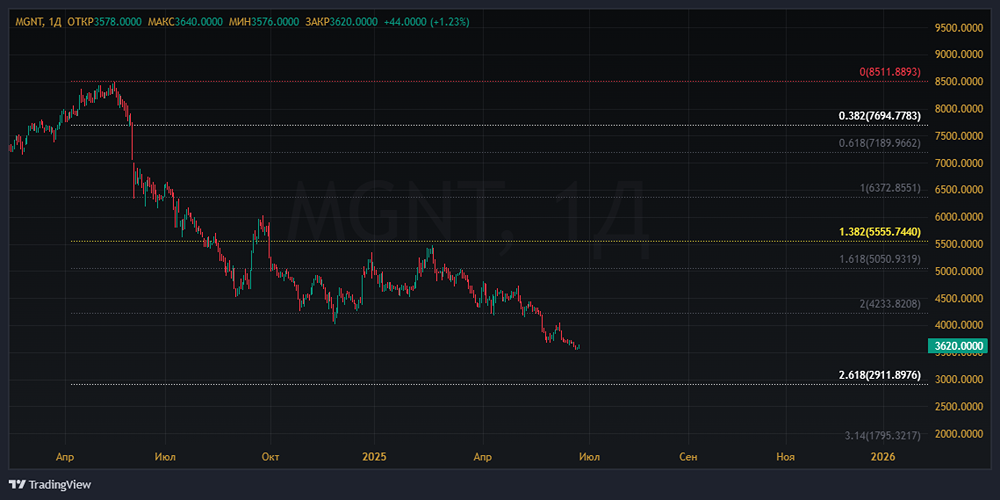
Task: Select the yellow 1.382(5555.7440) level label
Action: click(880, 232)
